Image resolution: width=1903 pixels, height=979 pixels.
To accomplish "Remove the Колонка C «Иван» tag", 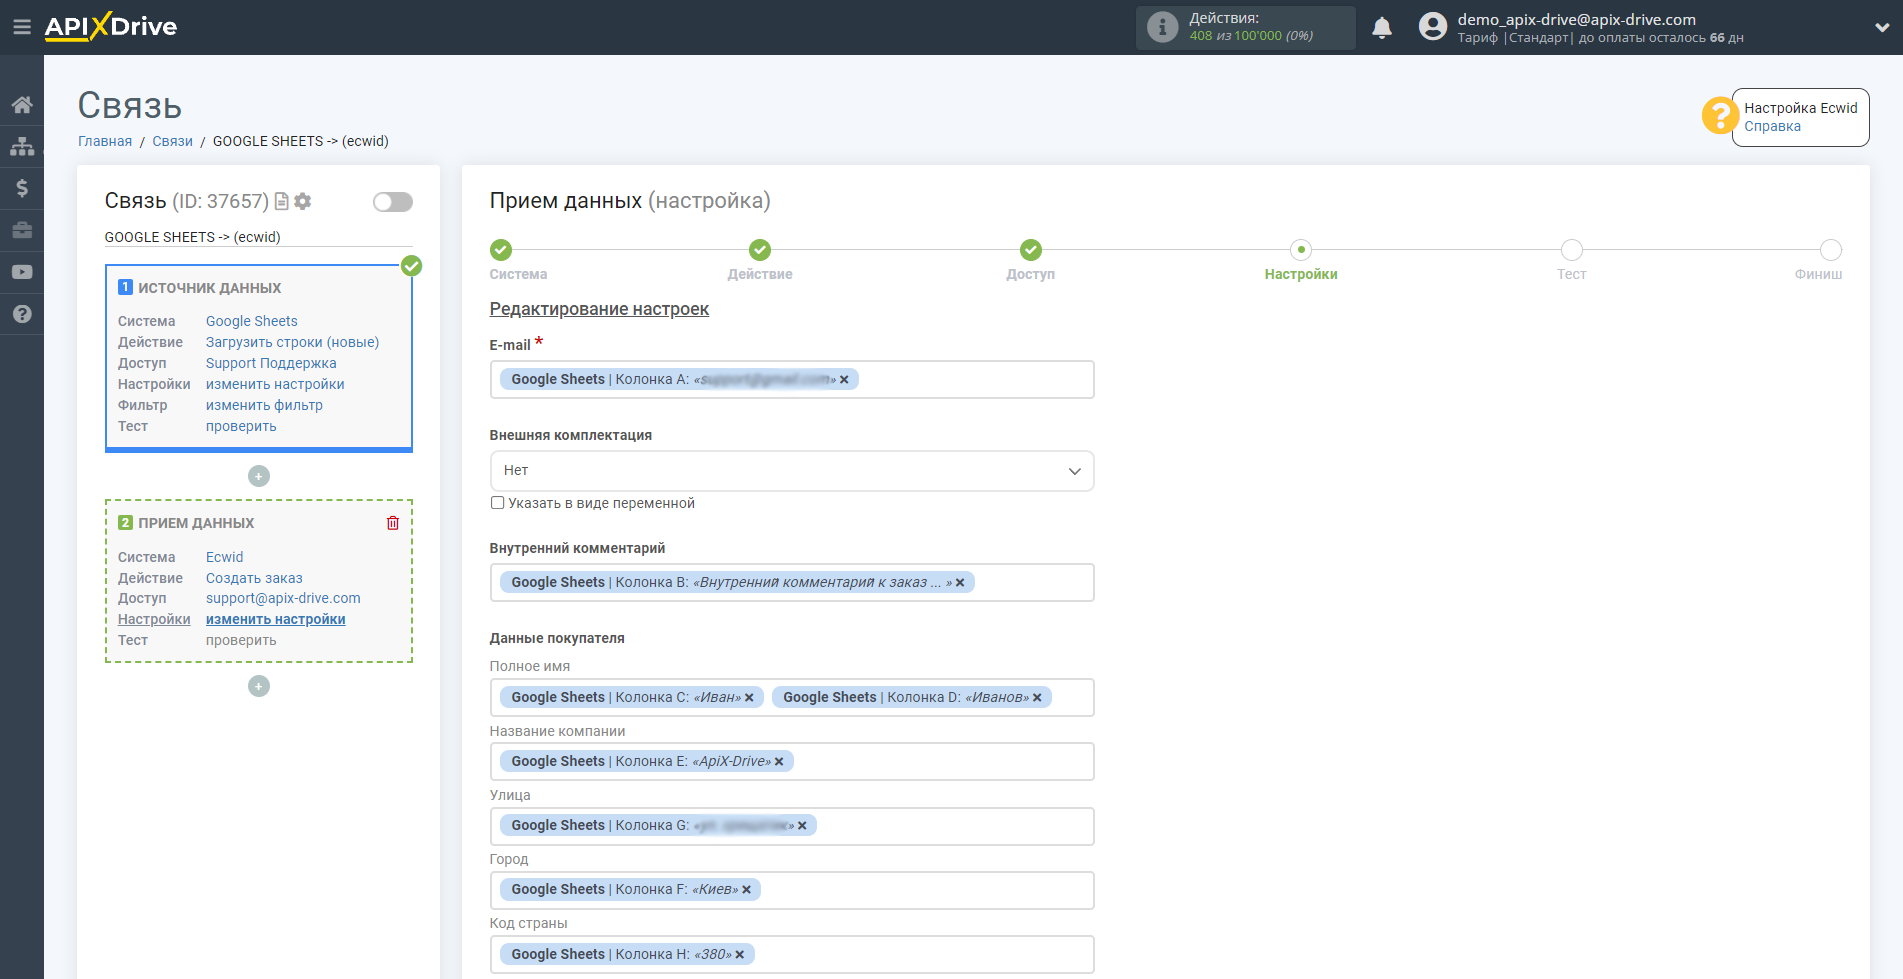I will 749,698.
